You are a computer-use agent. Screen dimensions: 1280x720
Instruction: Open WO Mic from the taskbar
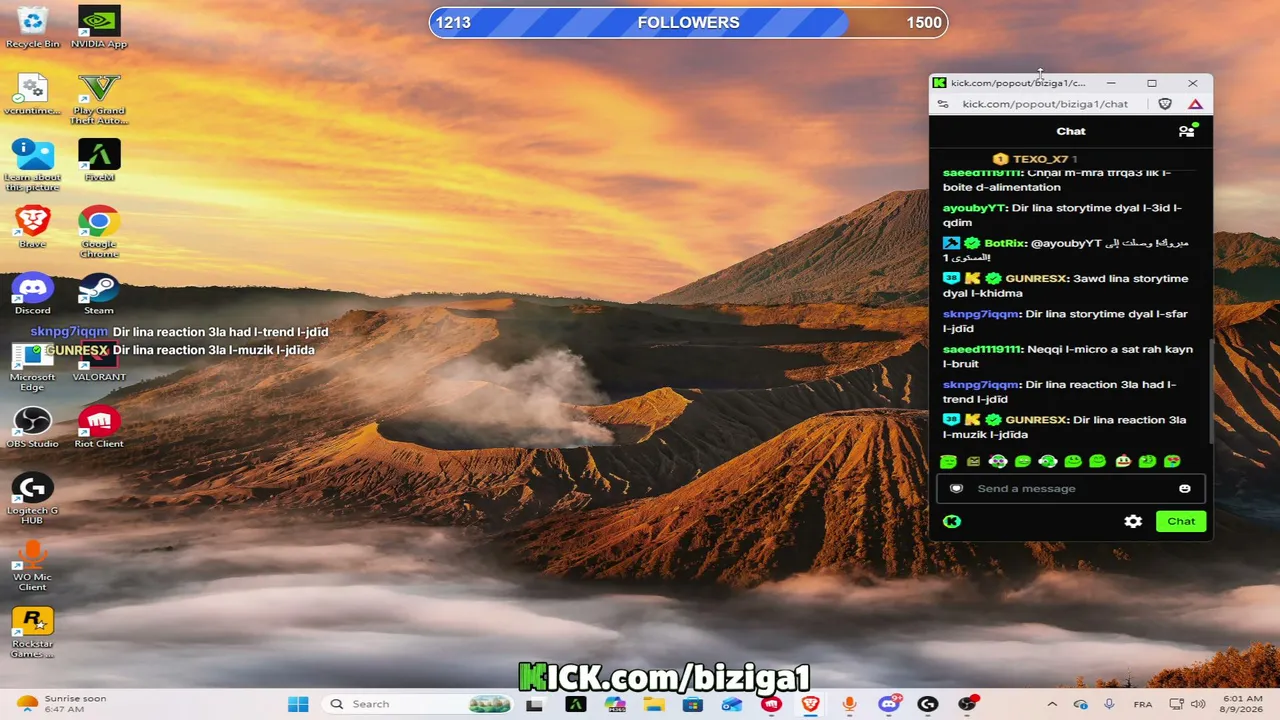point(849,704)
